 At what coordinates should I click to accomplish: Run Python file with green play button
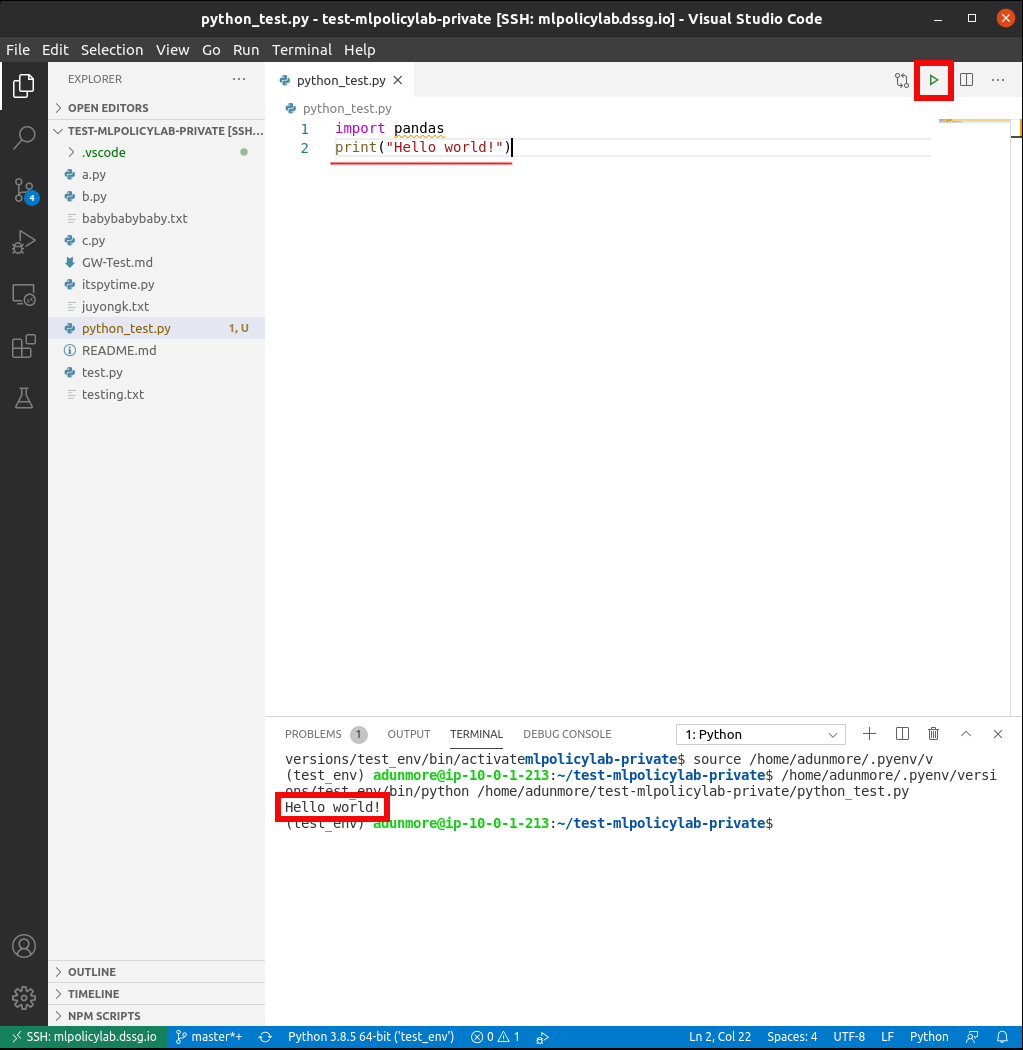click(933, 80)
